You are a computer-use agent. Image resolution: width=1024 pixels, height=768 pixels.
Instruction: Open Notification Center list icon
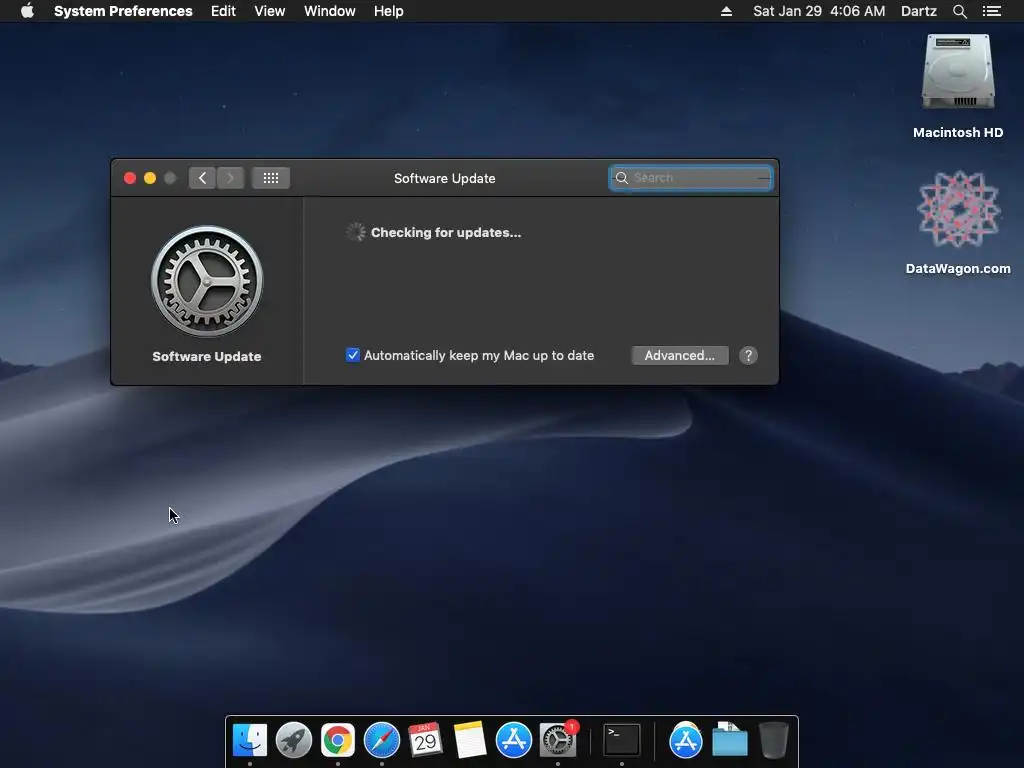[x=992, y=11]
